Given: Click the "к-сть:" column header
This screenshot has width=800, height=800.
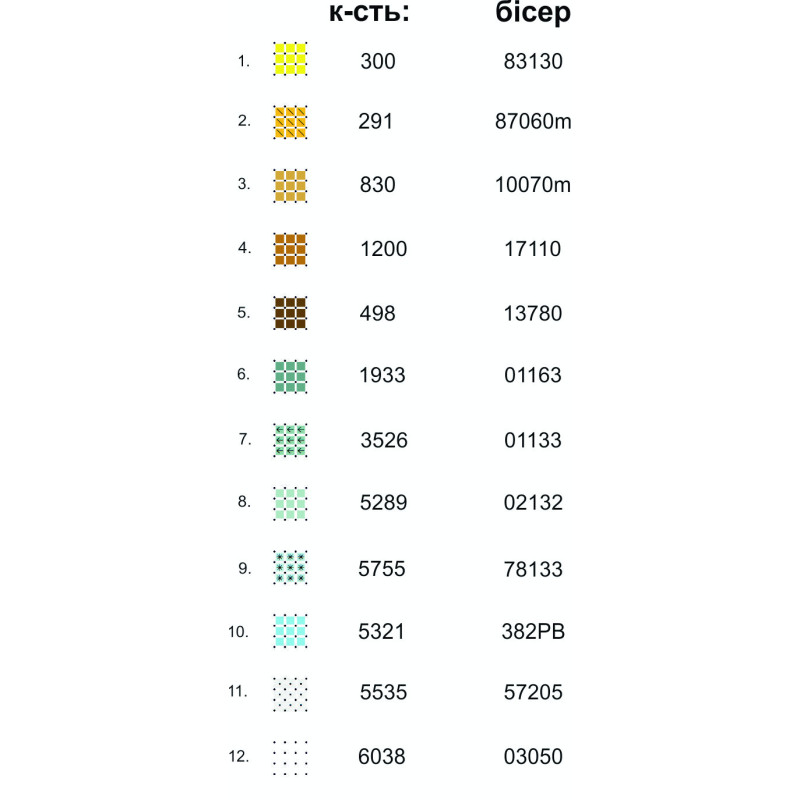Looking at the screenshot, I should [x=370, y=14].
